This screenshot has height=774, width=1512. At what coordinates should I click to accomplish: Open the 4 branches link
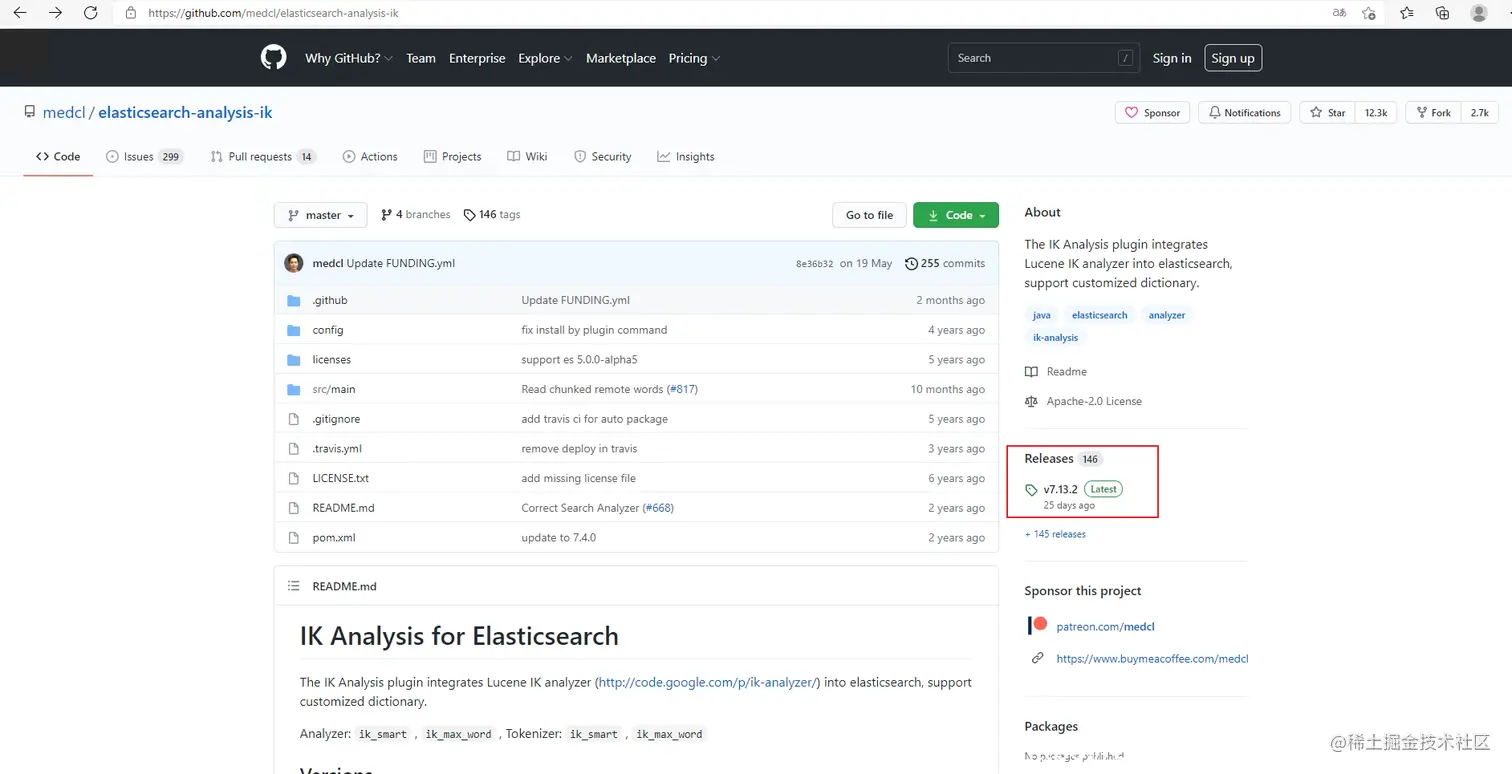click(416, 215)
